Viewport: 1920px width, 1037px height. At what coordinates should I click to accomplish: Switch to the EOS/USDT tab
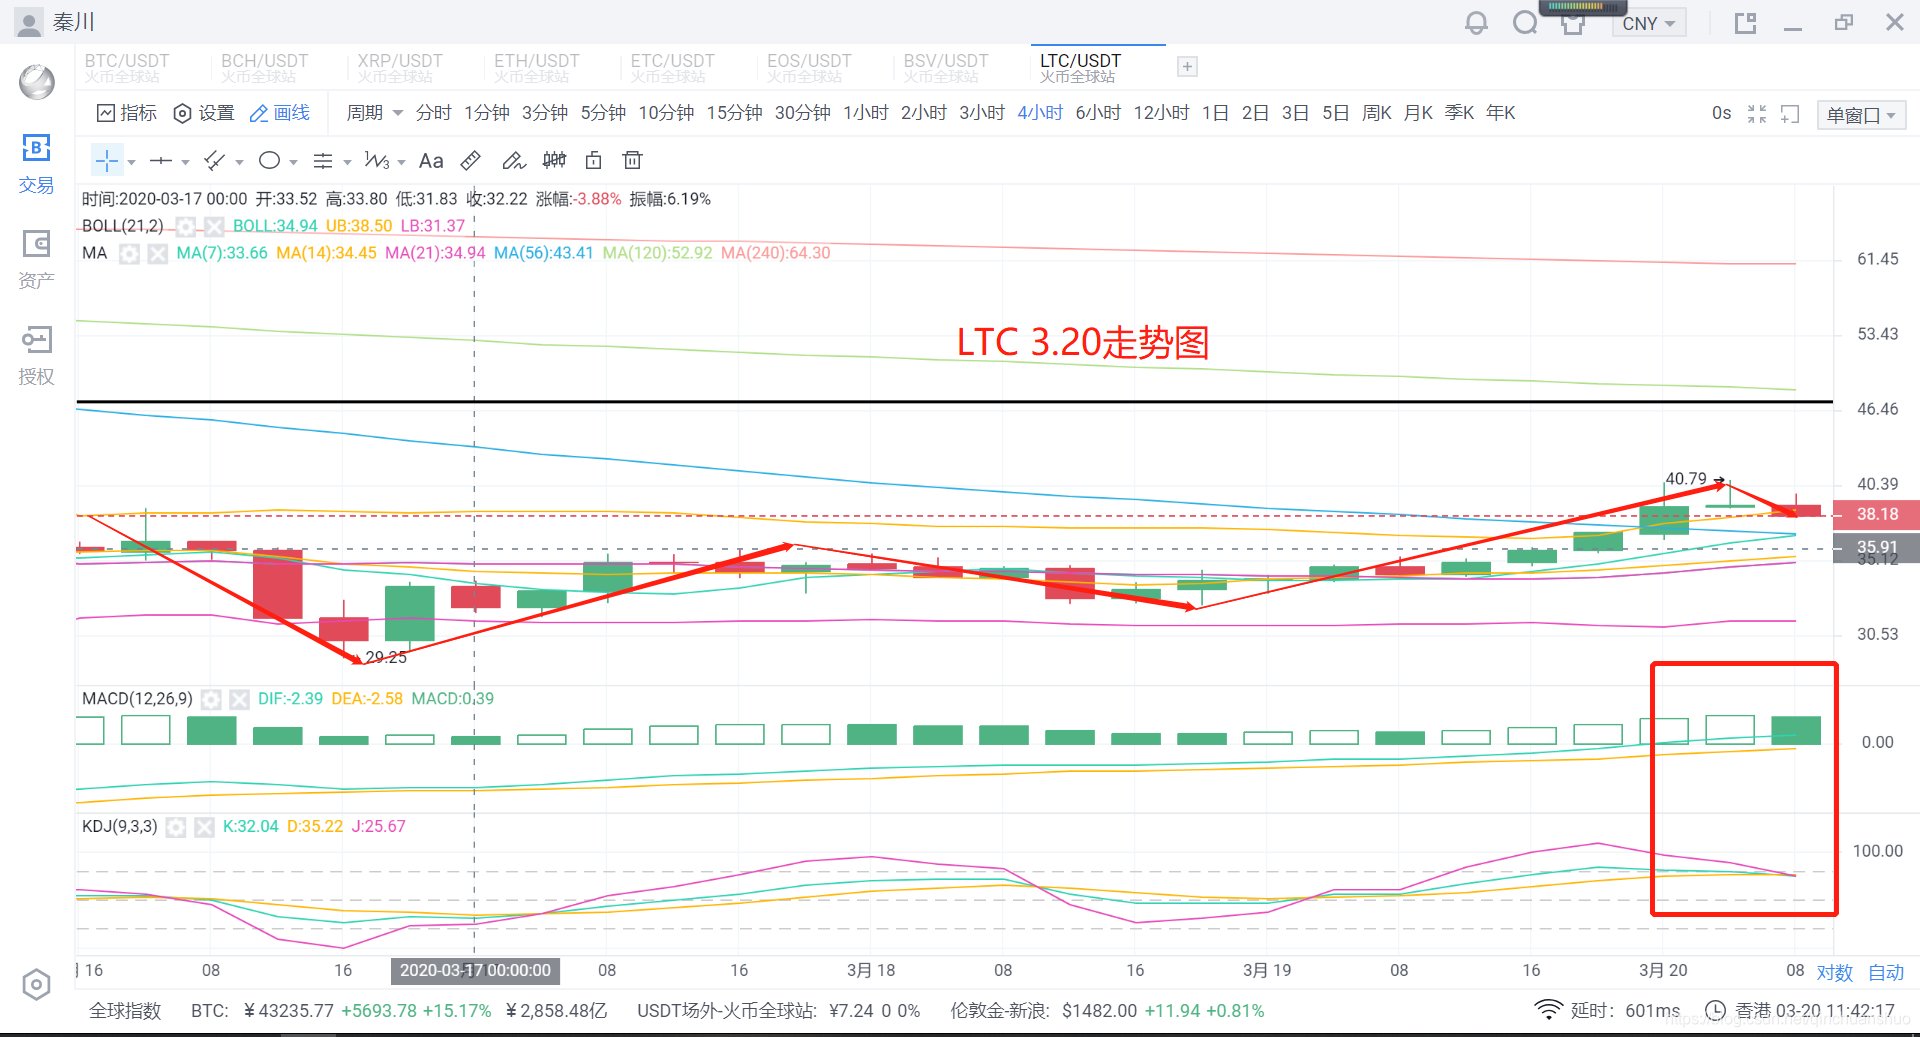tap(809, 67)
